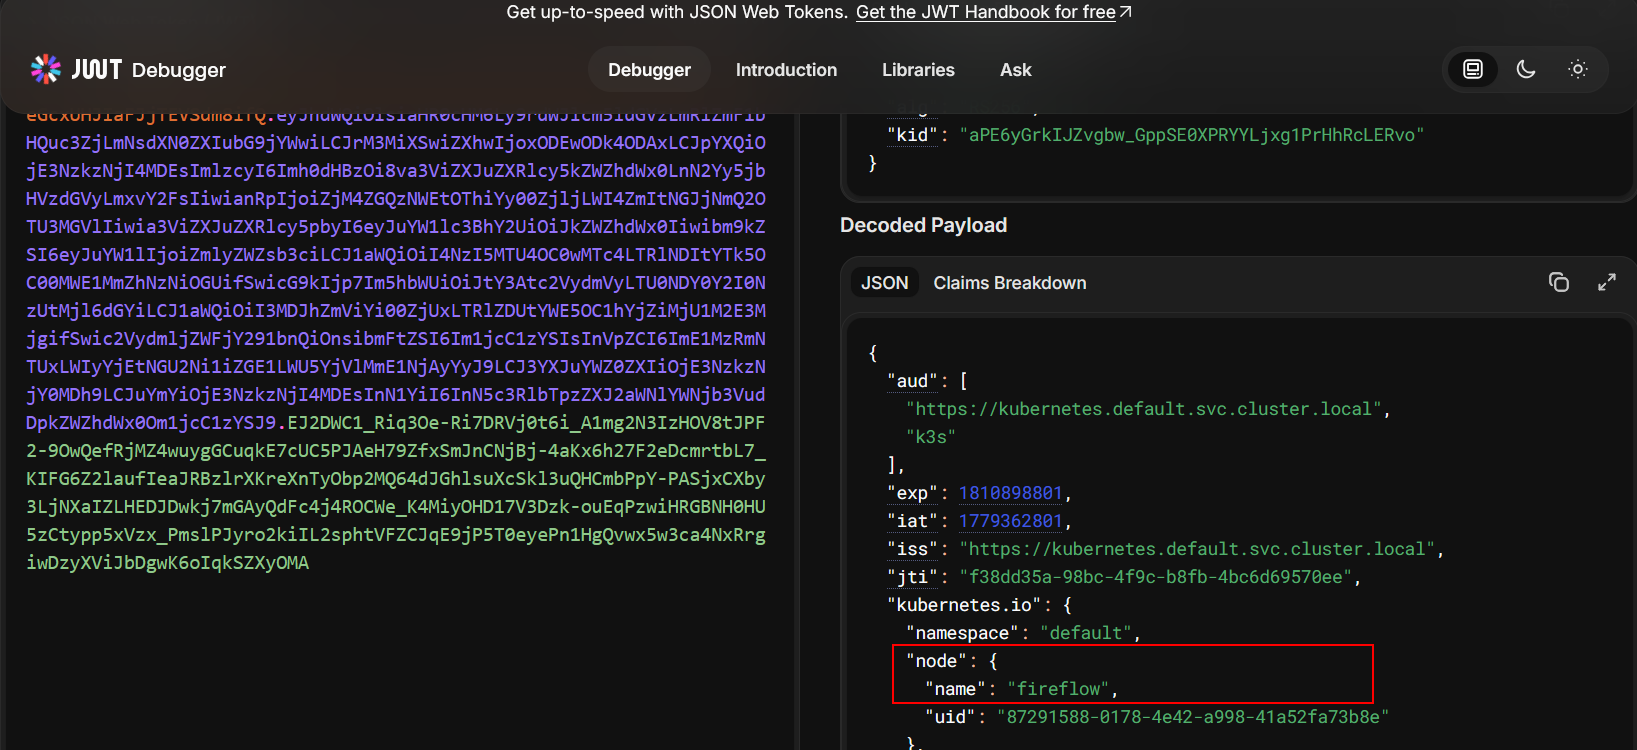Click the "k3s" audience entry
Screen dimensions: 1637x750
click(930, 437)
